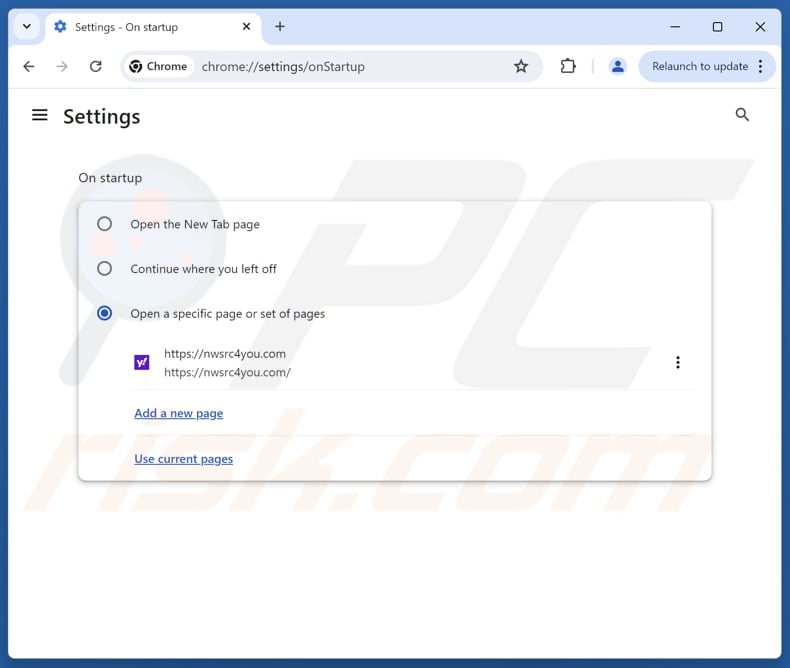Open a new tab with plus button
790x668 pixels.
[x=280, y=26]
